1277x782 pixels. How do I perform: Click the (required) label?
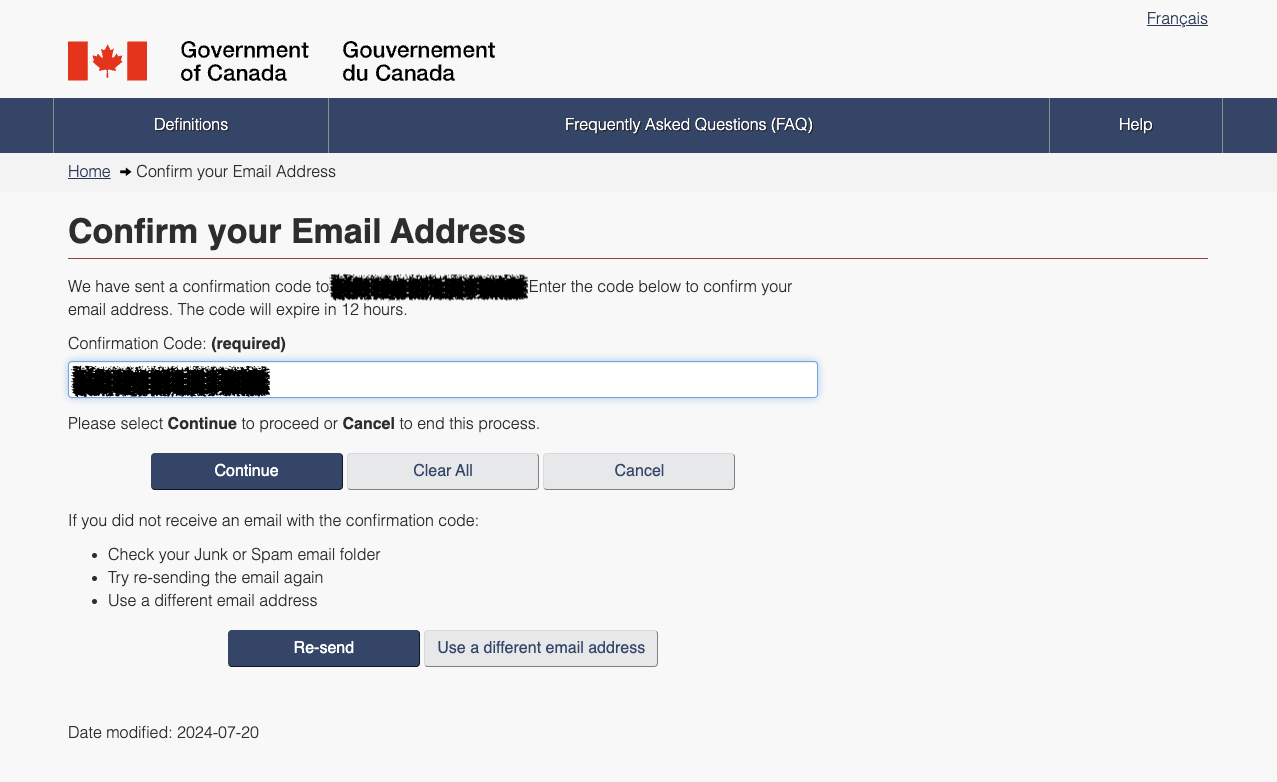(x=248, y=343)
